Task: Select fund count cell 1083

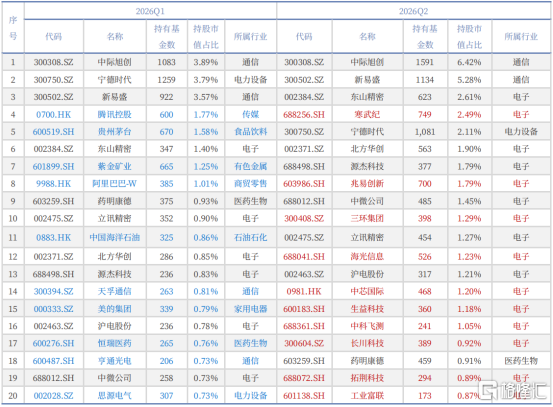Action: [x=166, y=62]
